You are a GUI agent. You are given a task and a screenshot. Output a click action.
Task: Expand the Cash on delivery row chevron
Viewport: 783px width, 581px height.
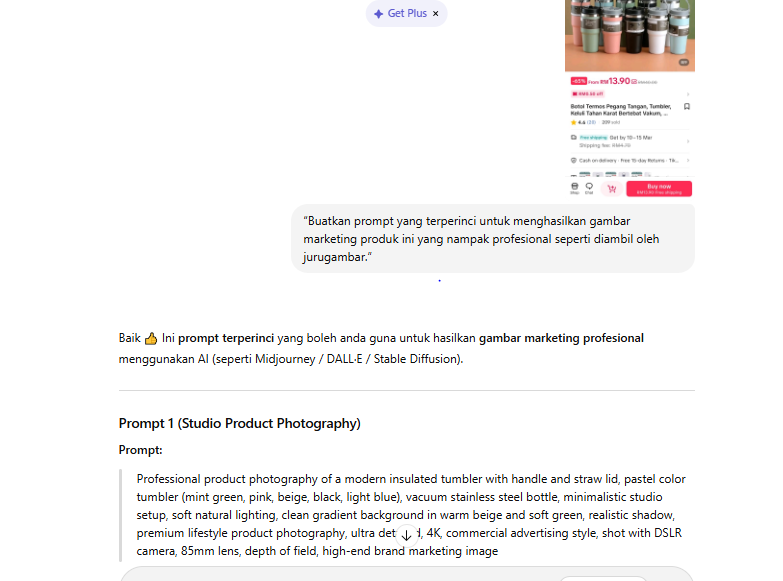pos(688,160)
